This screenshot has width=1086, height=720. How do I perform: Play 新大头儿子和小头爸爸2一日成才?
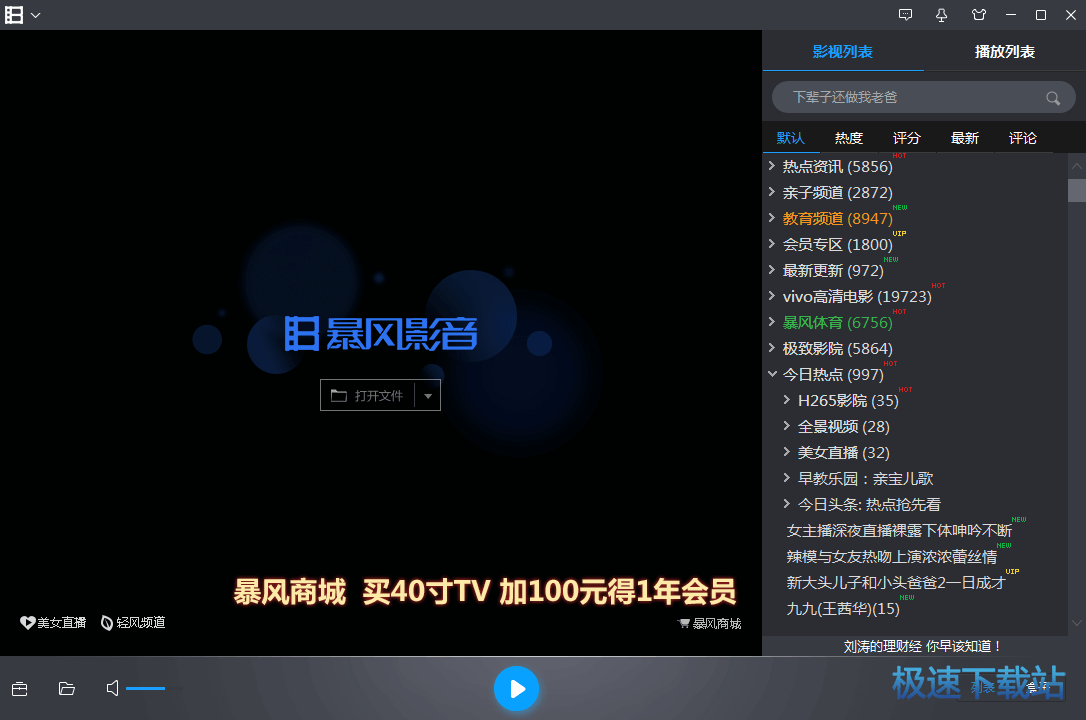tap(896, 583)
